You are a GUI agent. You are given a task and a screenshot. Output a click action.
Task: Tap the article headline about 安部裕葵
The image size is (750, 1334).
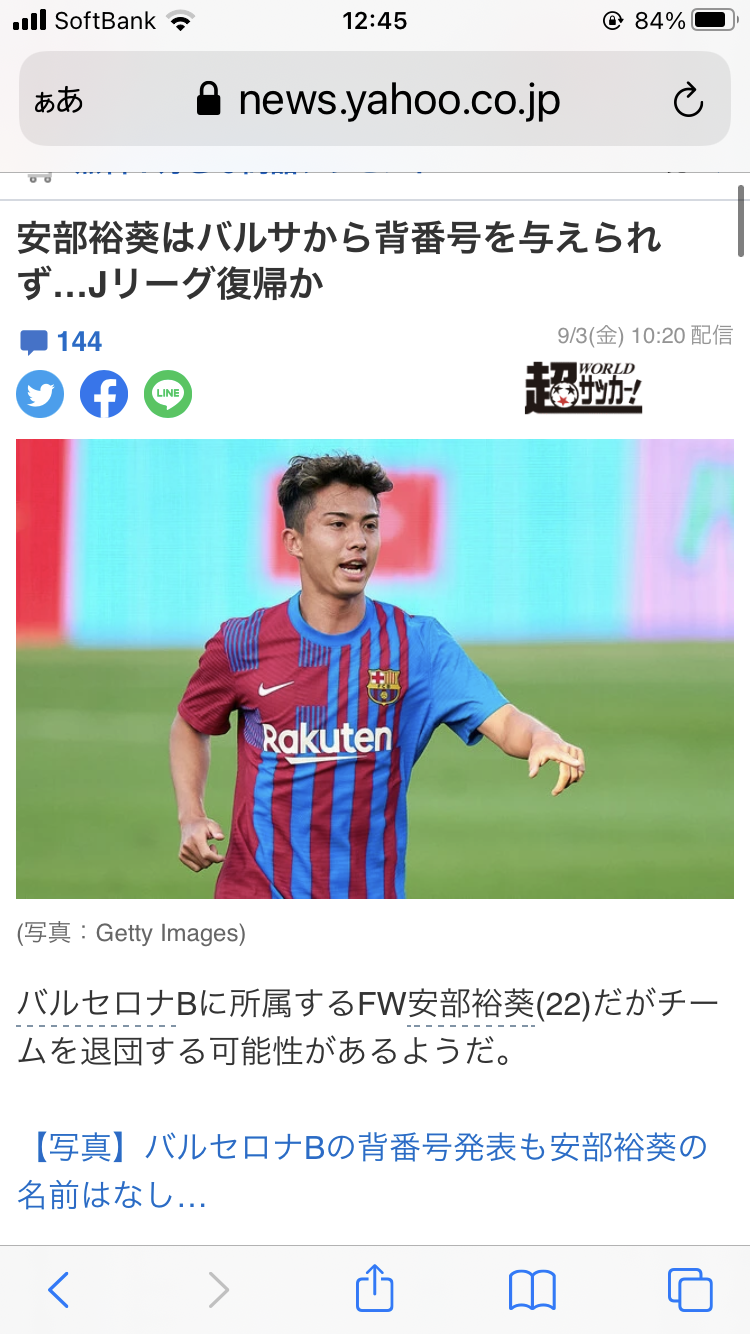pos(340,261)
